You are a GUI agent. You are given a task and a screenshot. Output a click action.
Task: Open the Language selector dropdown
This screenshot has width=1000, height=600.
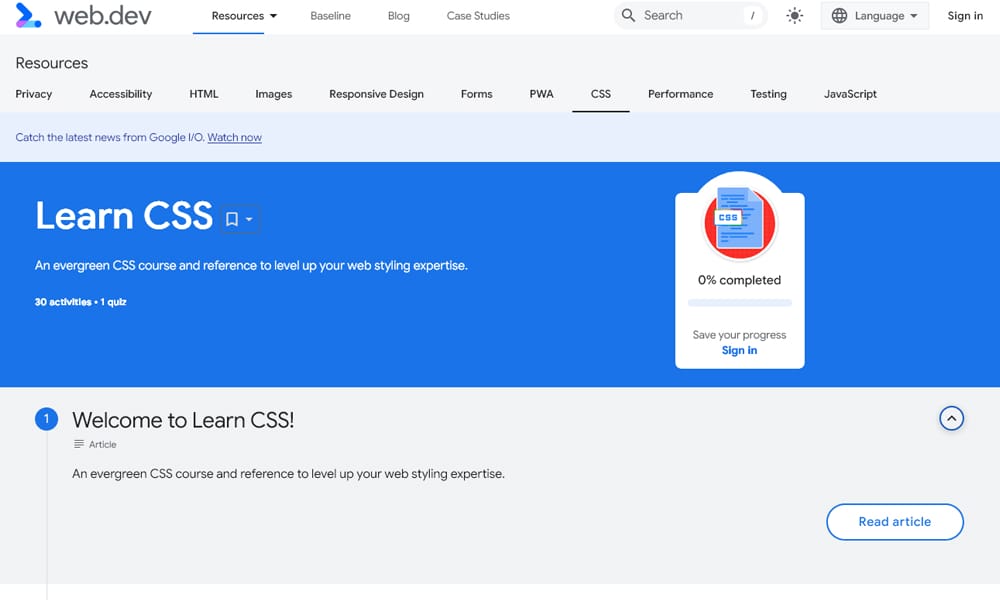click(875, 16)
